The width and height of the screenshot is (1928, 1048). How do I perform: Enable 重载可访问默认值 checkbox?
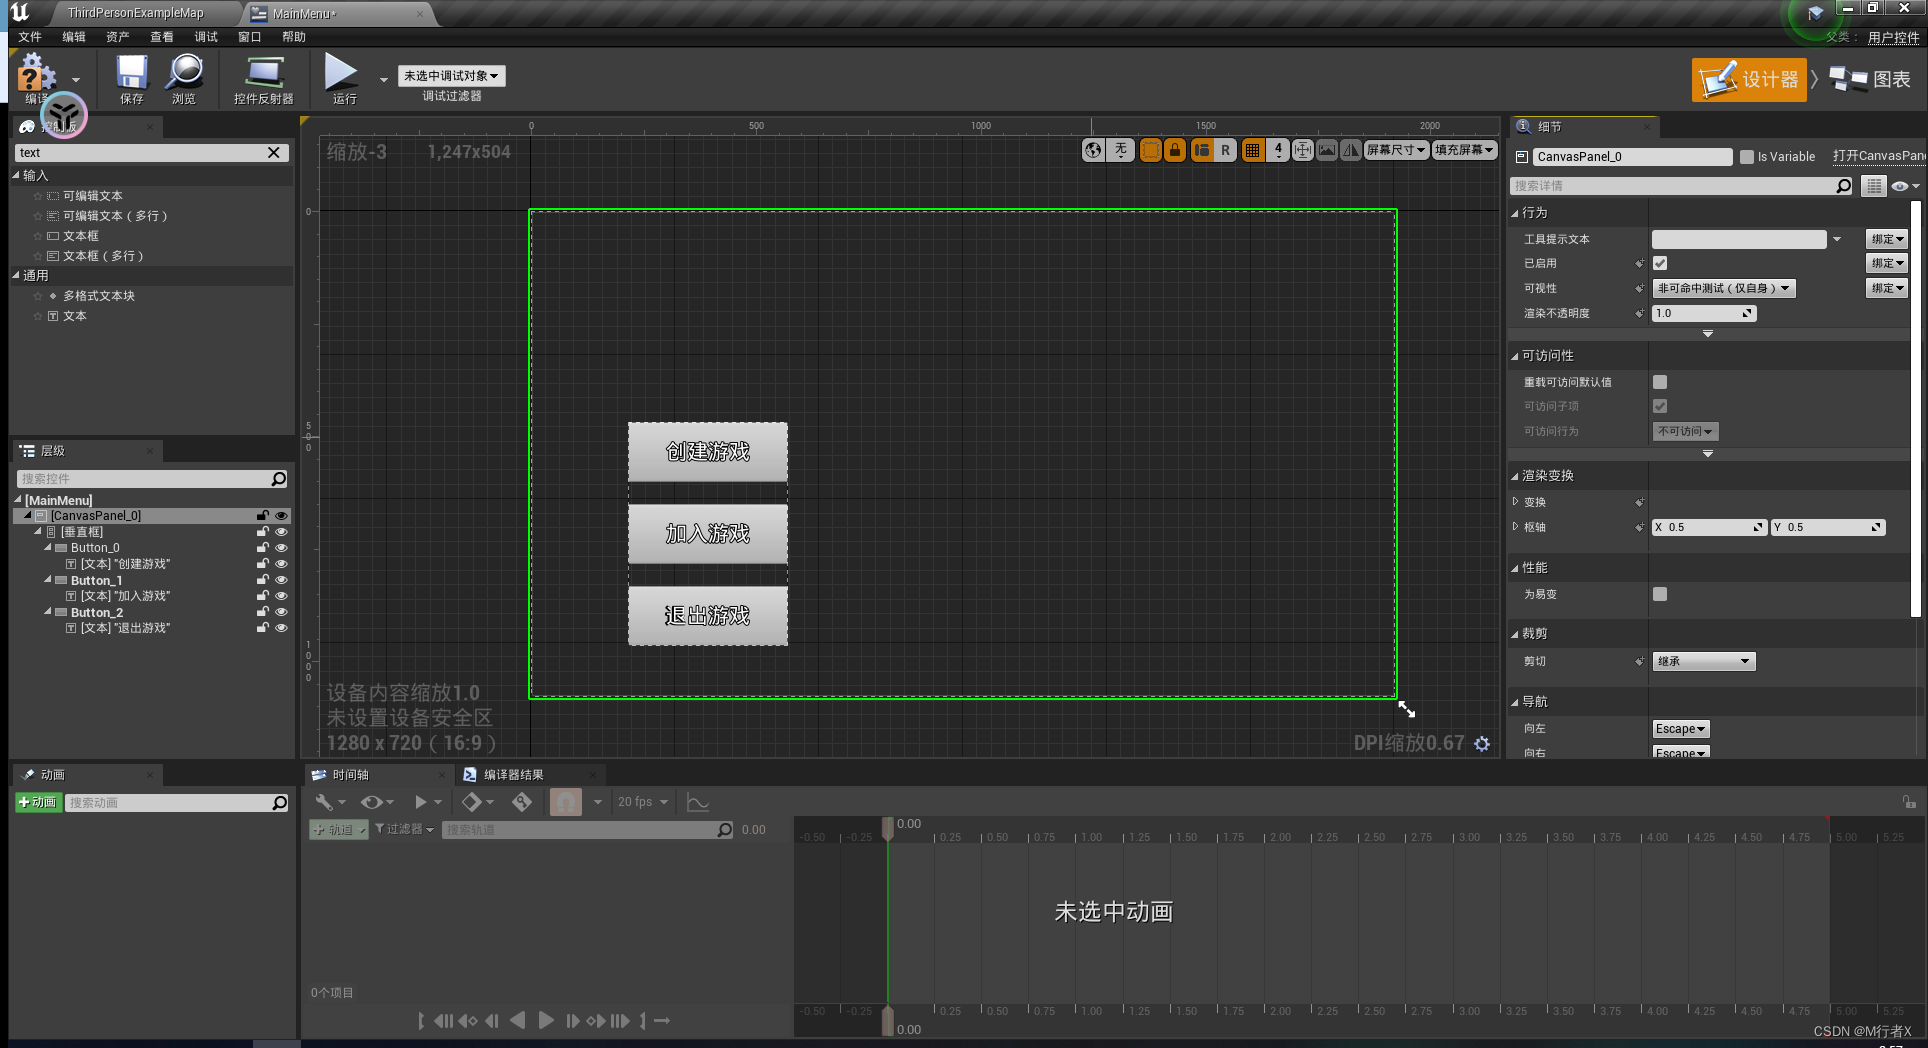pyautogui.click(x=1660, y=382)
